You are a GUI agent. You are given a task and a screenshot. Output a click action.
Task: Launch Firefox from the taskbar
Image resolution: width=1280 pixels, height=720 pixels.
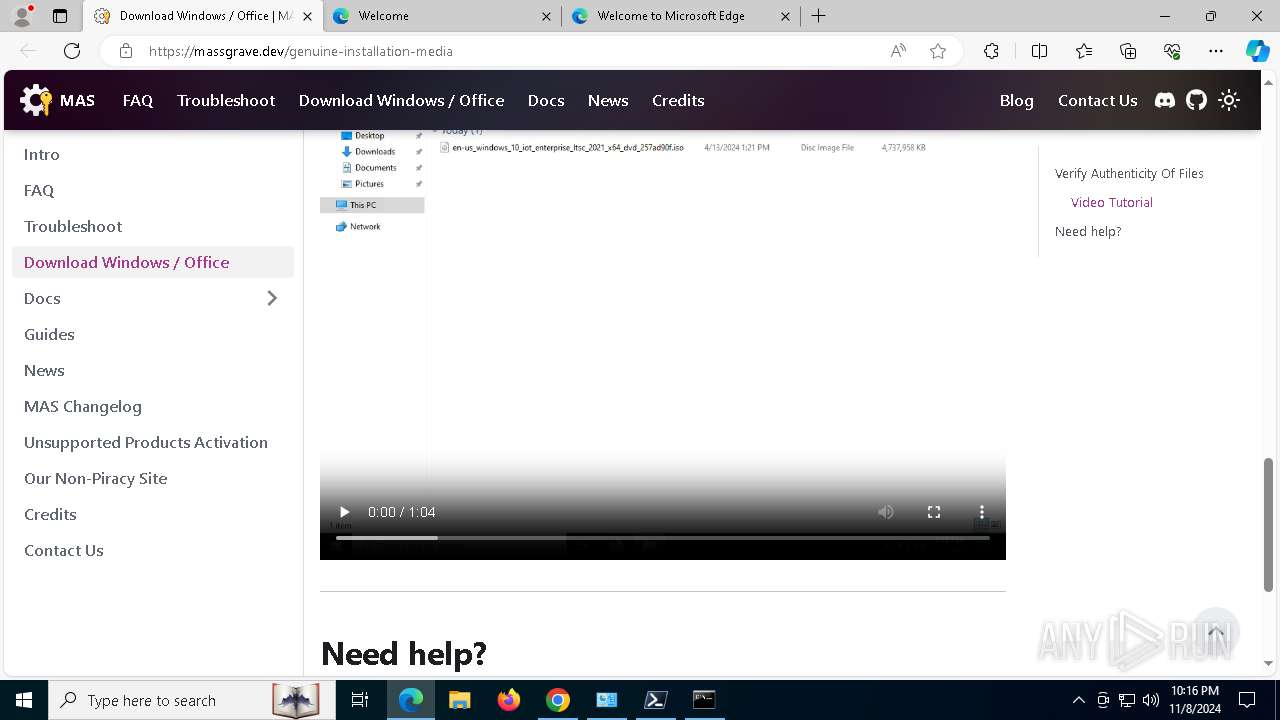click(x=509, y=700)
